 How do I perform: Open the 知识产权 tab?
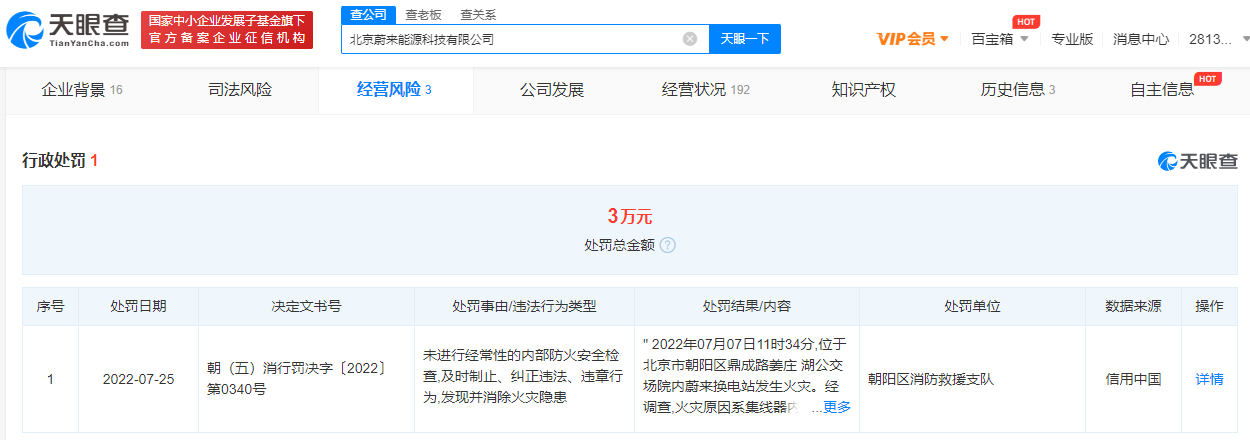(x=863, y=90)
